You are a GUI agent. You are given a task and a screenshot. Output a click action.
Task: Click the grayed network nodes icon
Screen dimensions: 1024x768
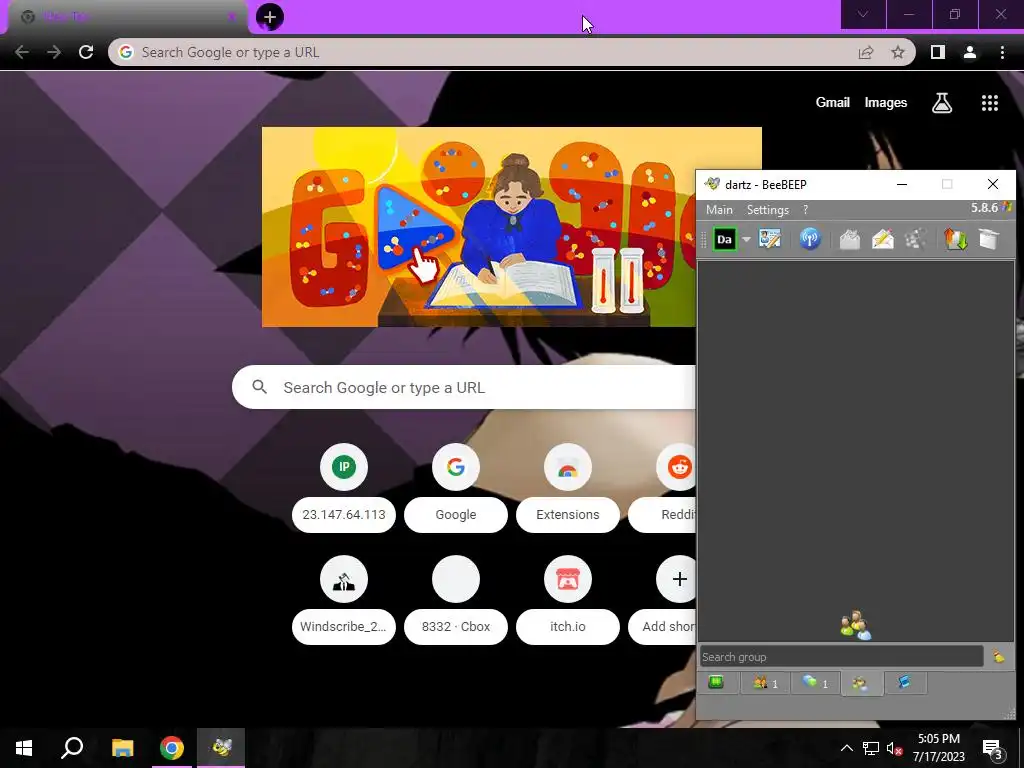[x=916, y=239]
